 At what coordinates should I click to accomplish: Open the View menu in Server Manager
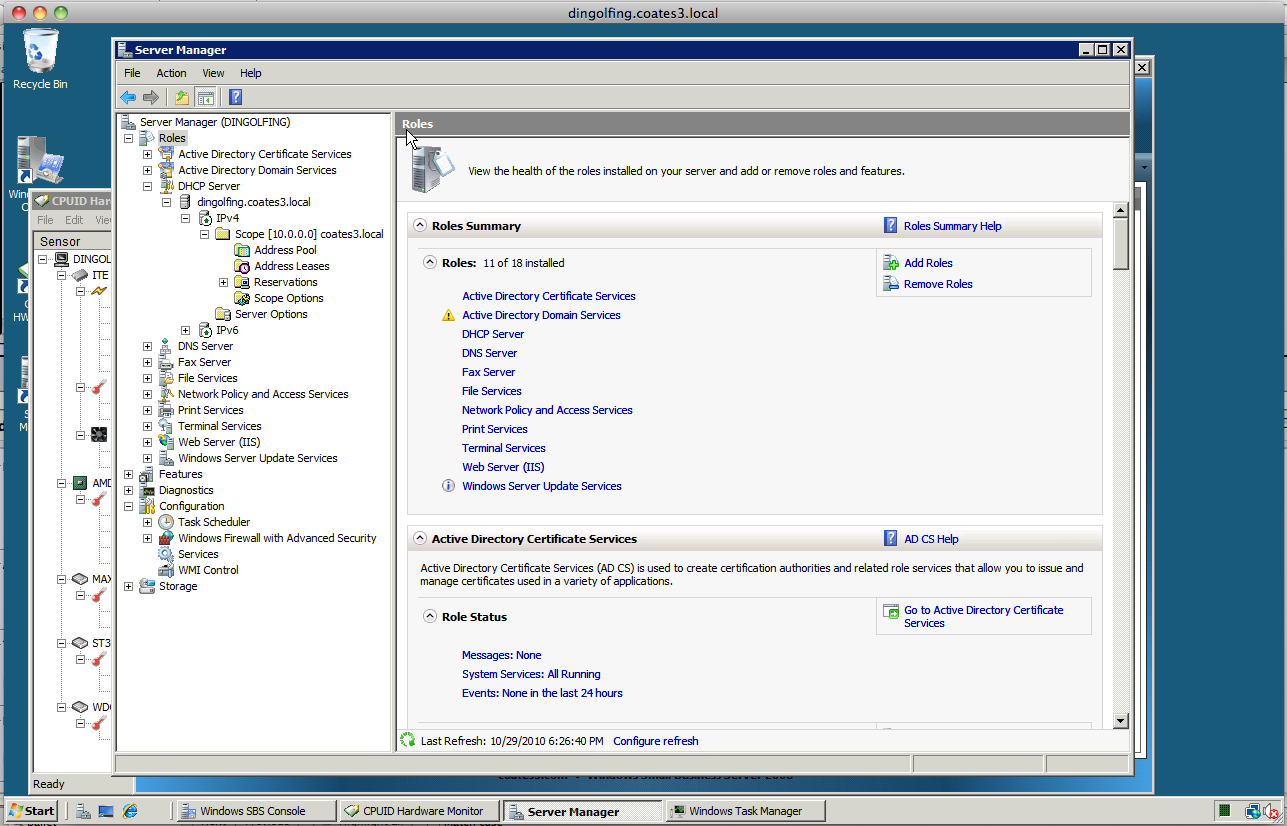click(213, 73)
